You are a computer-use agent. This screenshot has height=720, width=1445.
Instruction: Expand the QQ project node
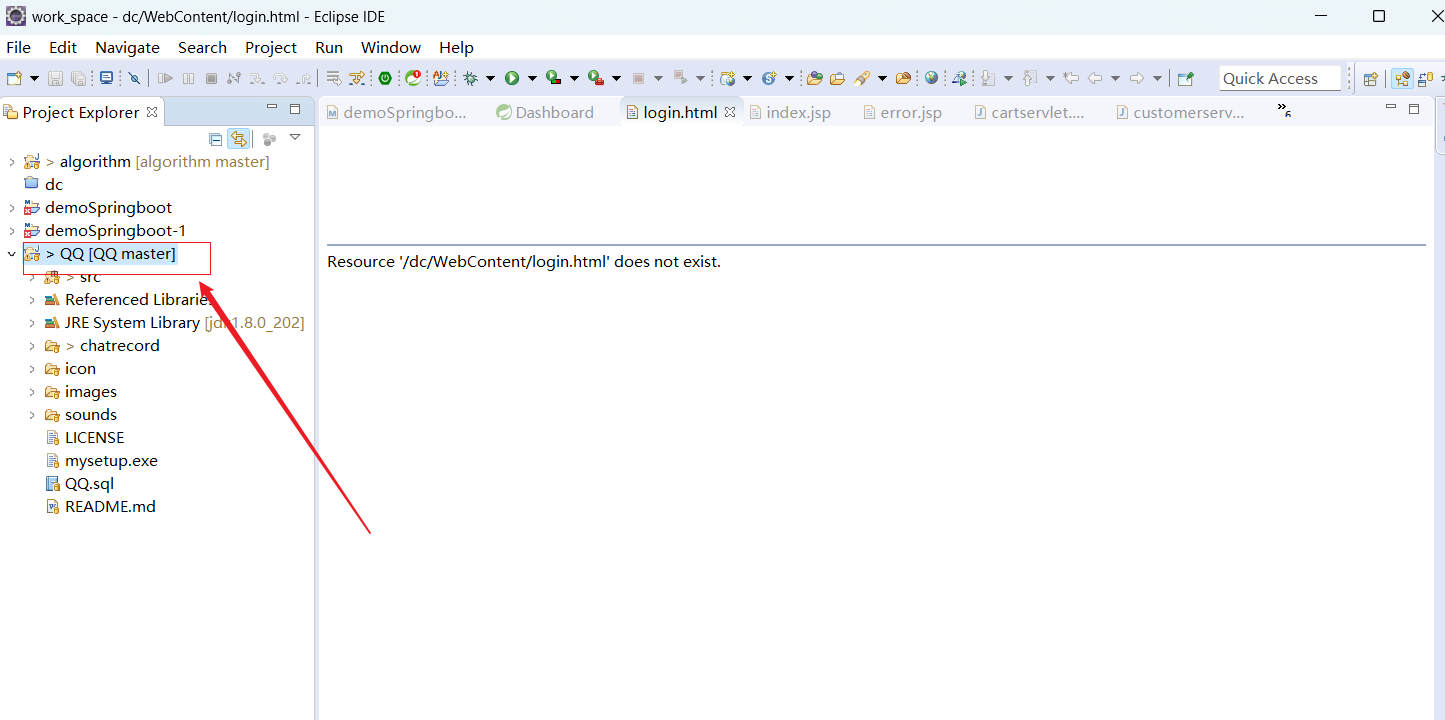pos(11,254)
